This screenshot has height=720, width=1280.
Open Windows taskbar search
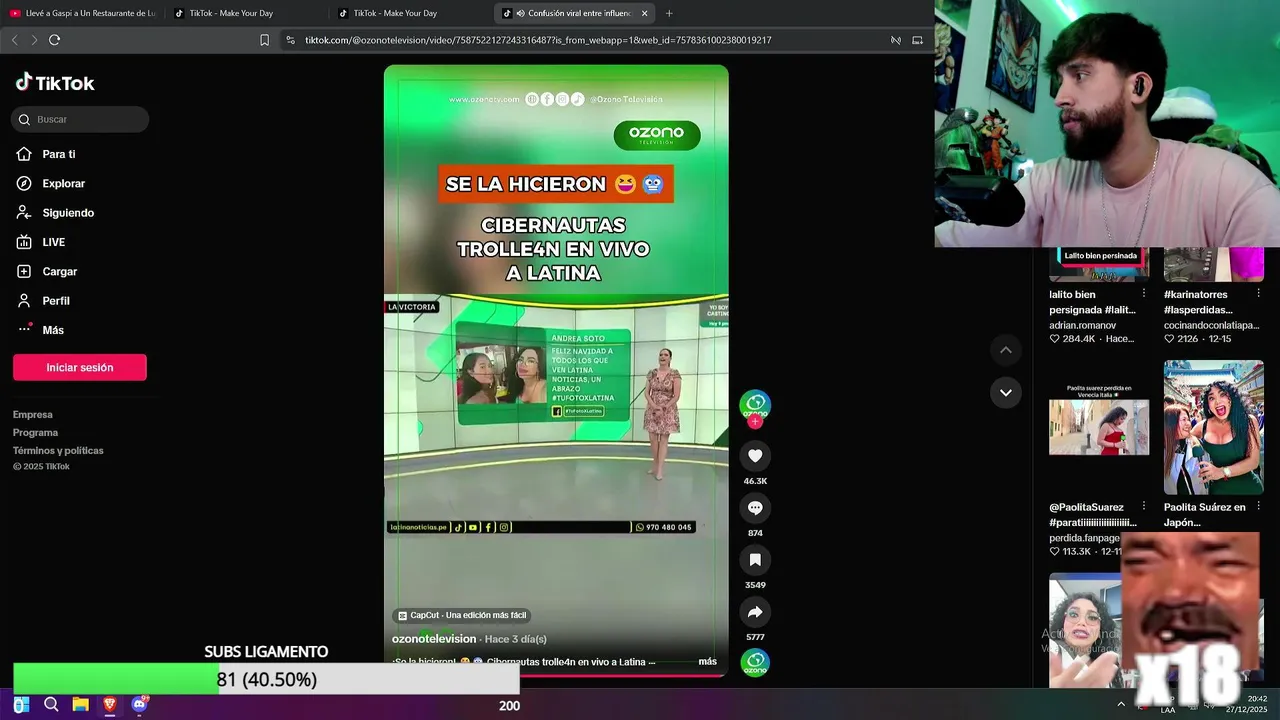point(51,705)
